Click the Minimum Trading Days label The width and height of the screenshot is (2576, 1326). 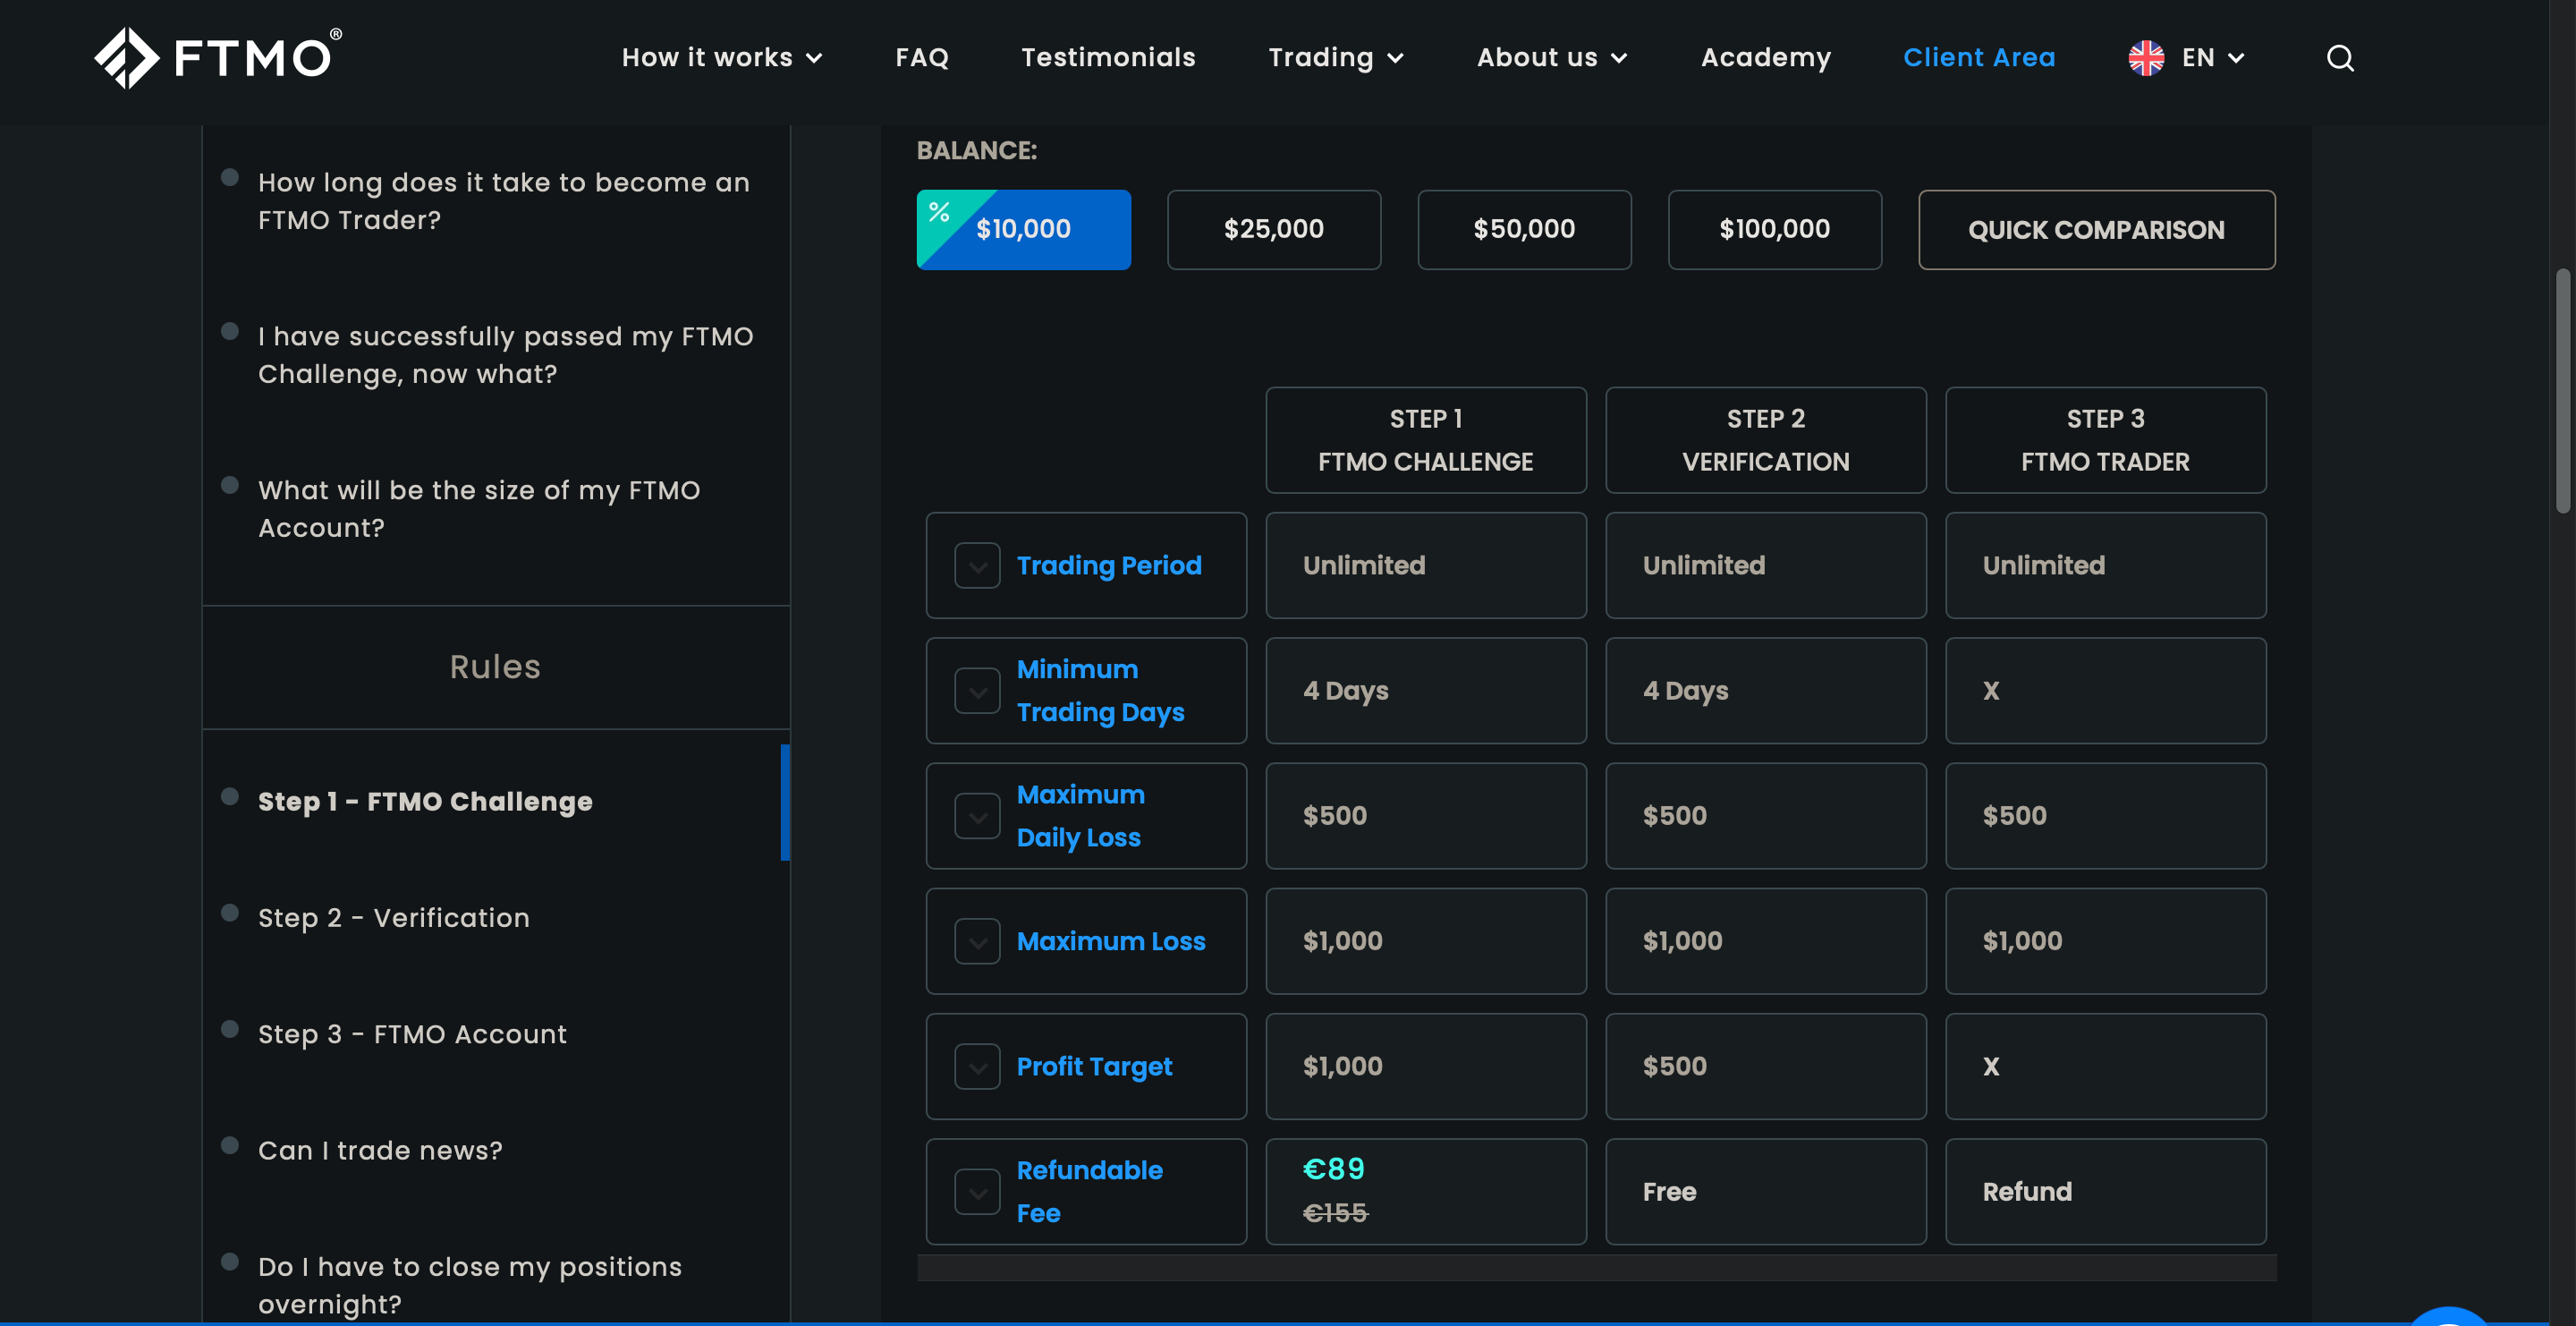[1100, 690]
